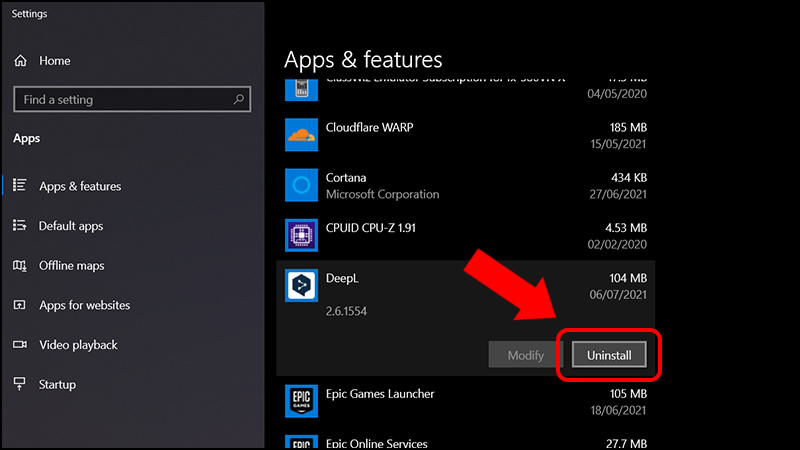This screenshot has width=800, height=450.
Task: Click the Home link text
Action: click(x=55, y=61)
